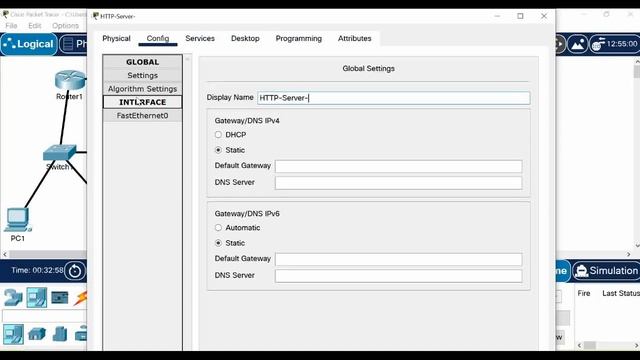Switch to the Programming tab
The width and height of the screenshot is (640, 360).
pos(299,38)
